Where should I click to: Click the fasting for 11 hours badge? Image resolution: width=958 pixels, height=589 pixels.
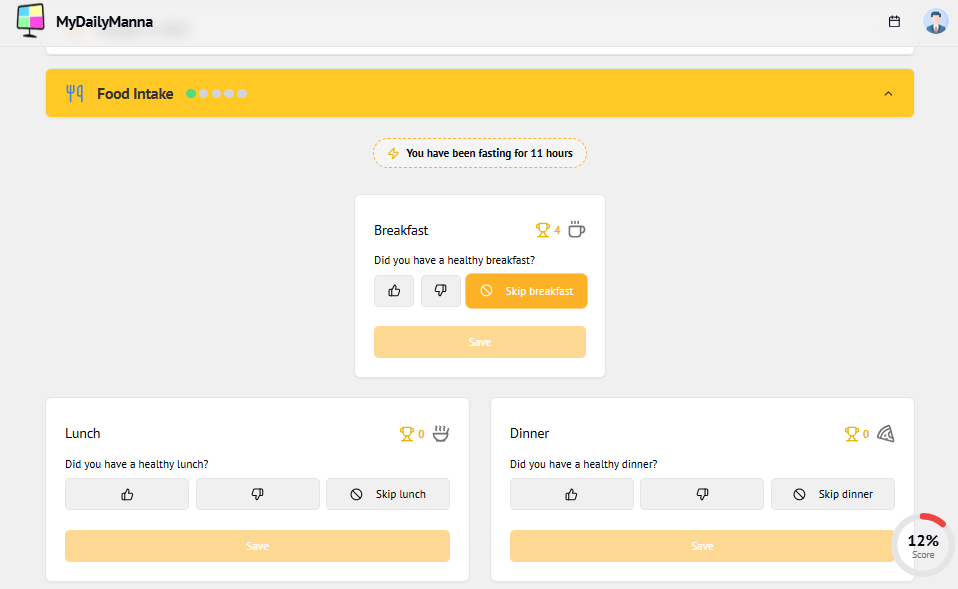click(480, 153)
